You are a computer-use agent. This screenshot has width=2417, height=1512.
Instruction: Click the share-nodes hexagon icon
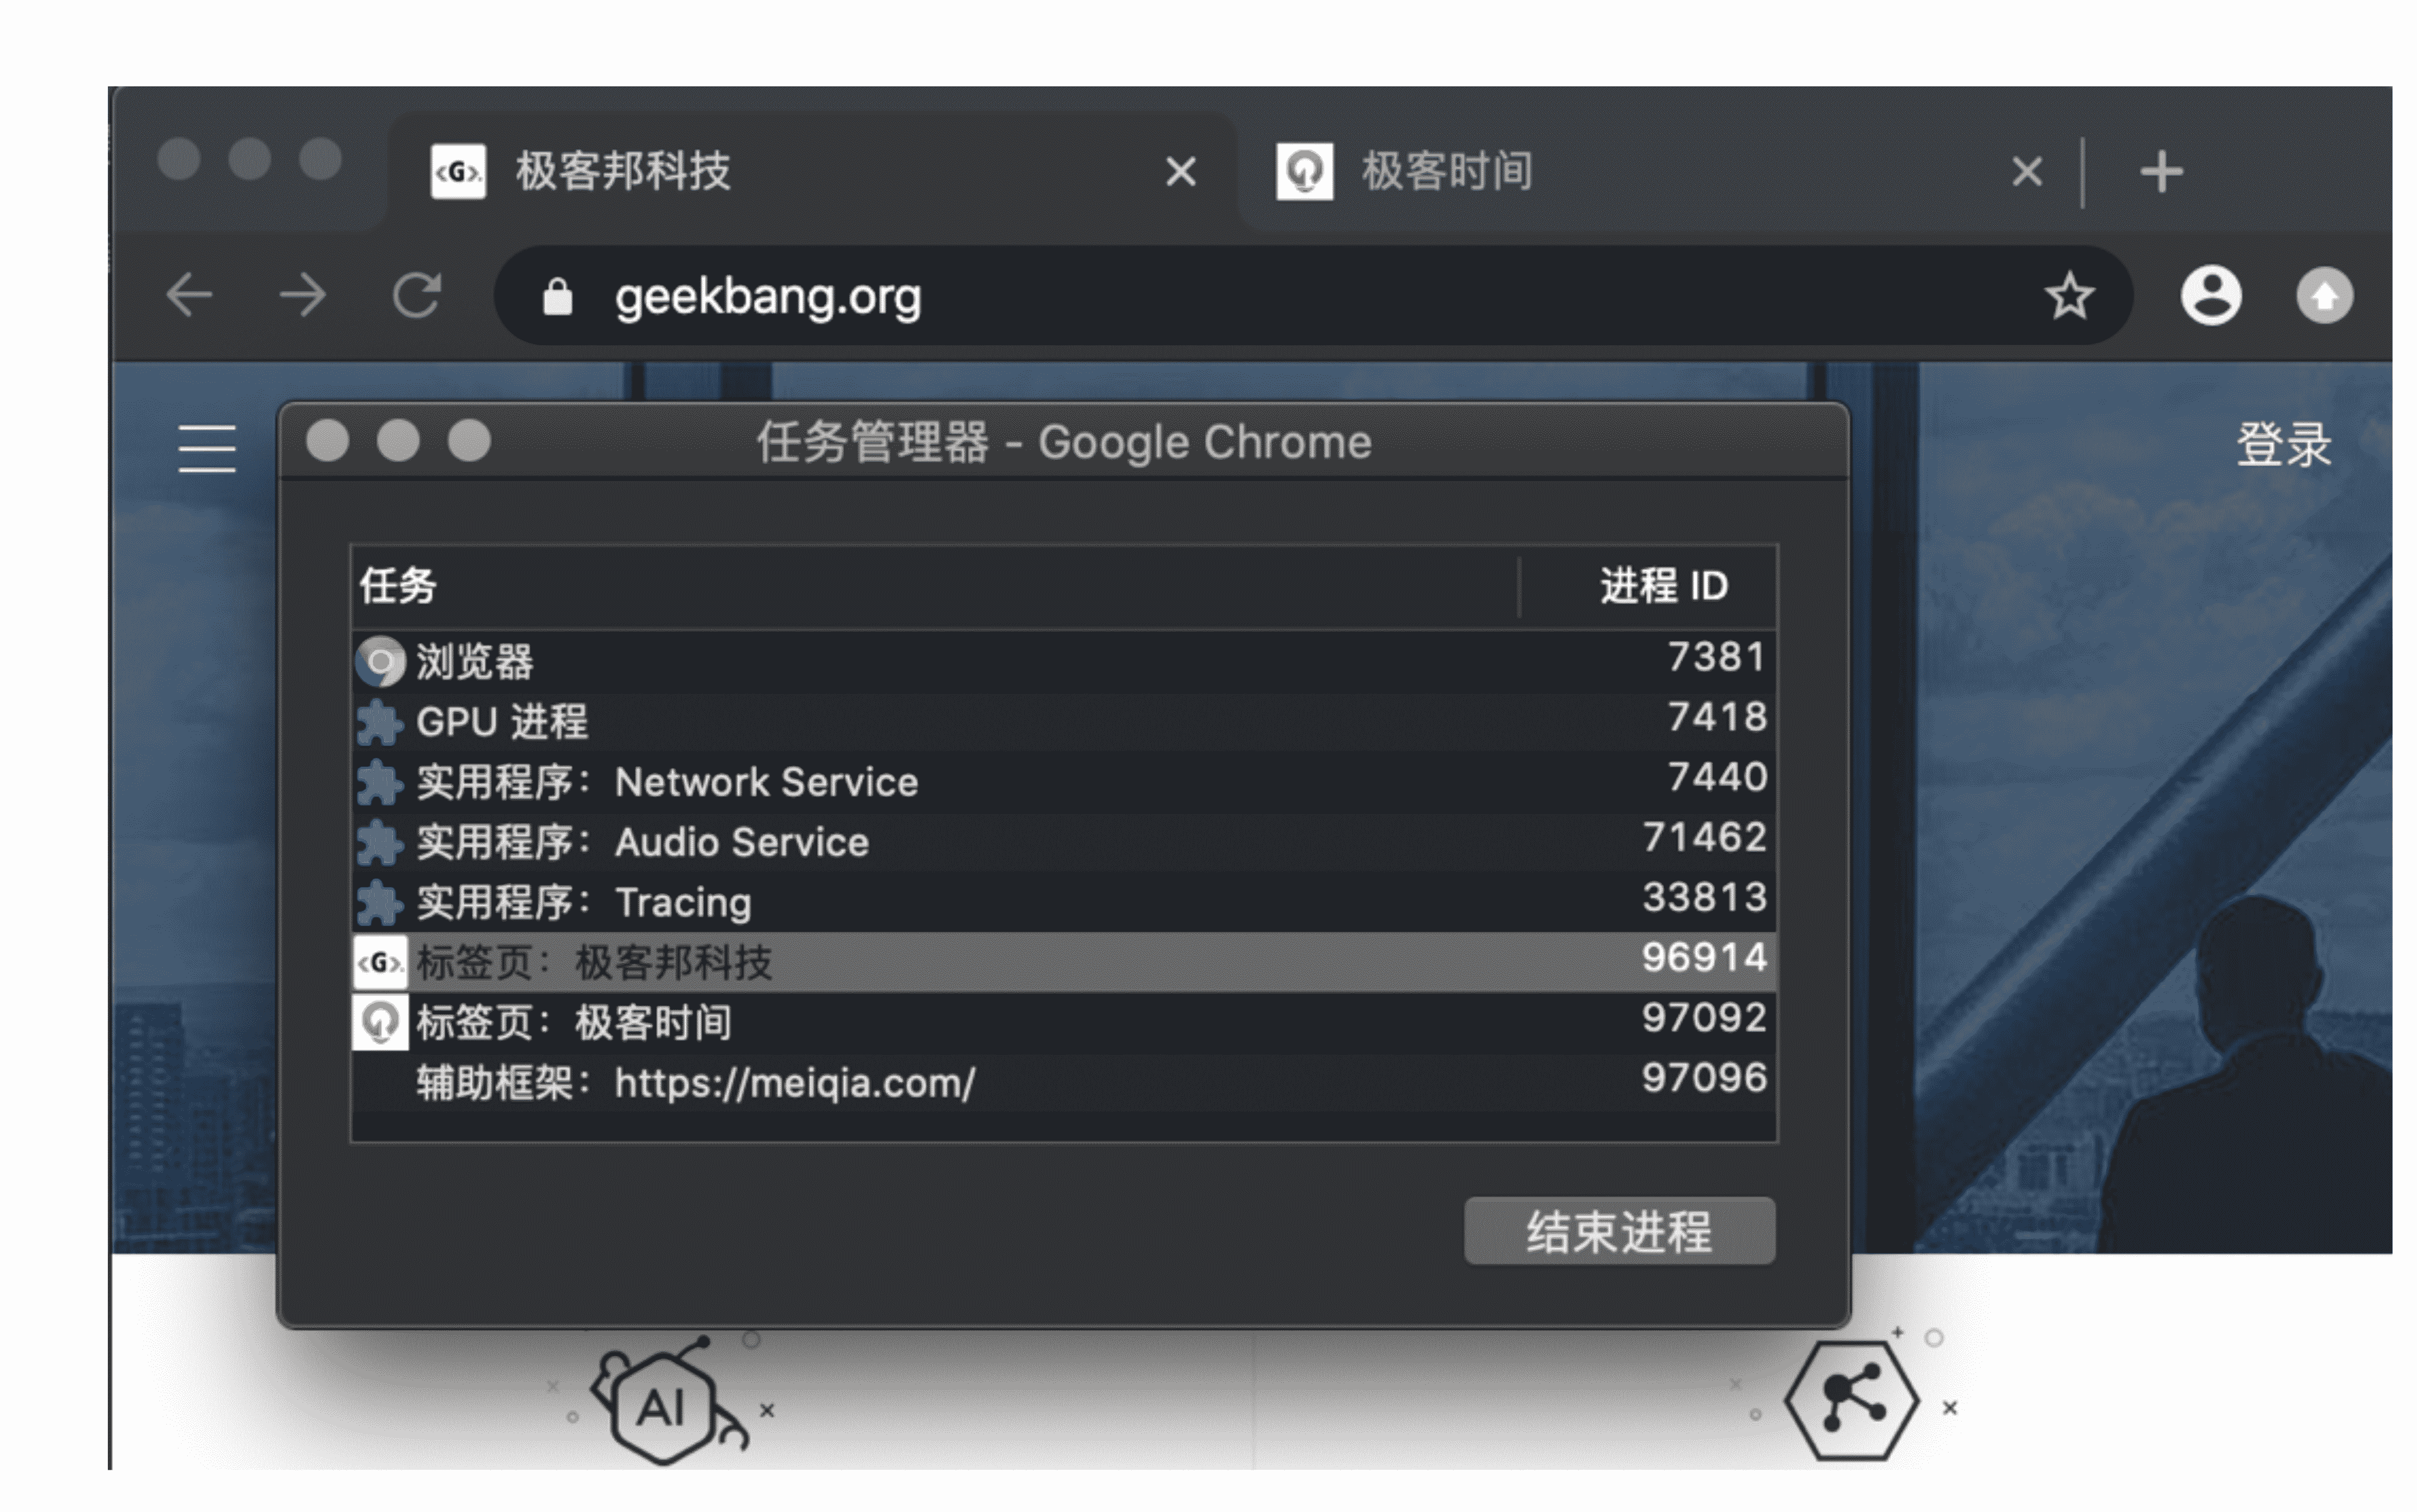[1851, 1402]
